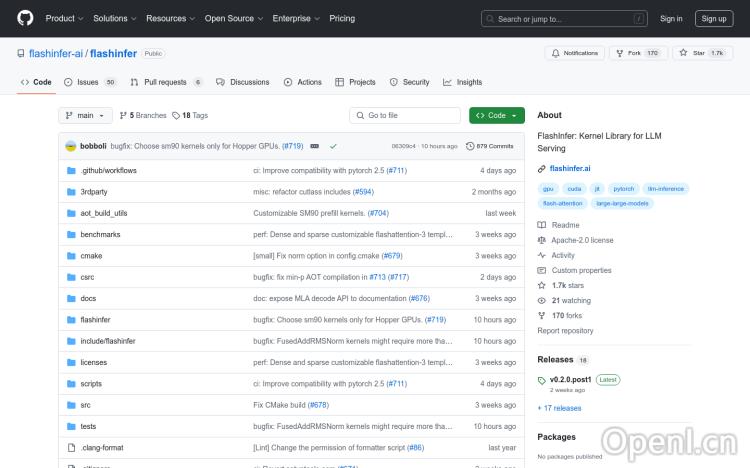Click the Go to file search field

point(405,115)
